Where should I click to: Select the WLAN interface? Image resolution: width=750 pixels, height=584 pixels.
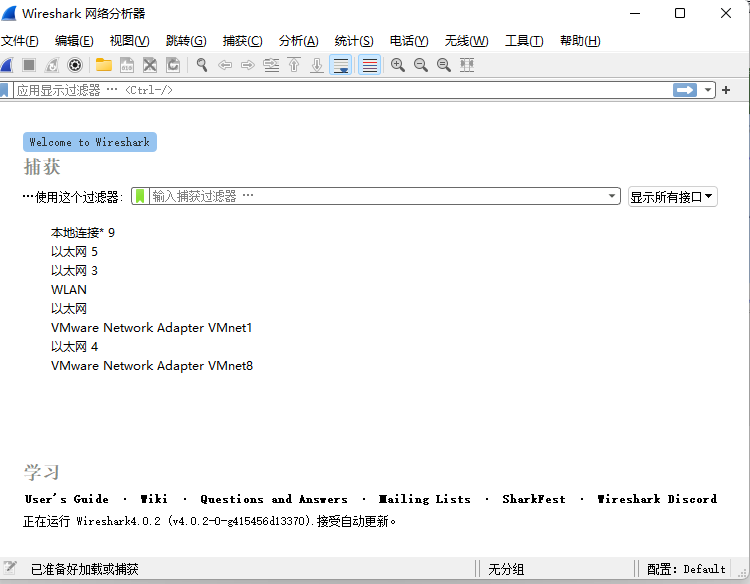(x=69, y=290)
